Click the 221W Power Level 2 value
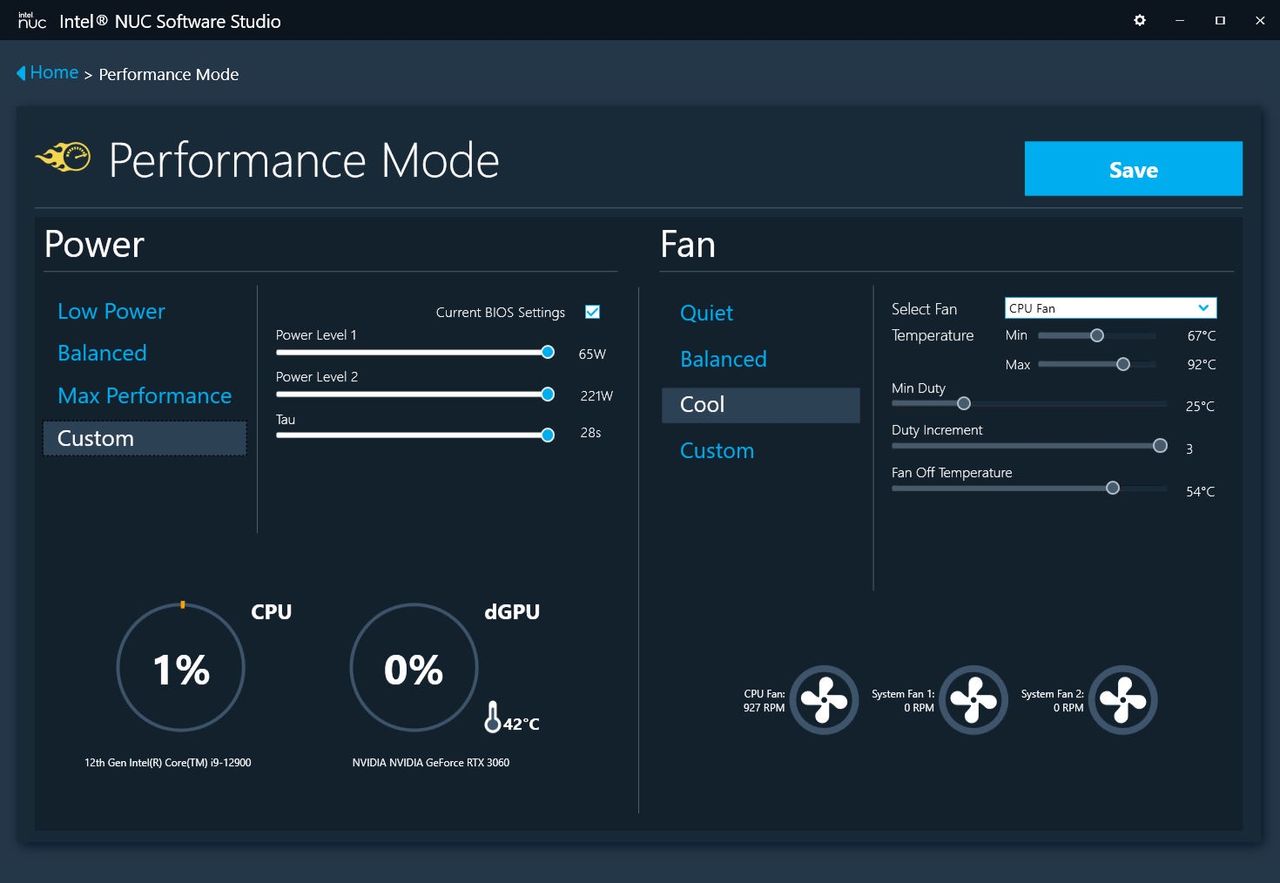Image resolution: width=1280 pixels, height=883 pixels. 596,396
